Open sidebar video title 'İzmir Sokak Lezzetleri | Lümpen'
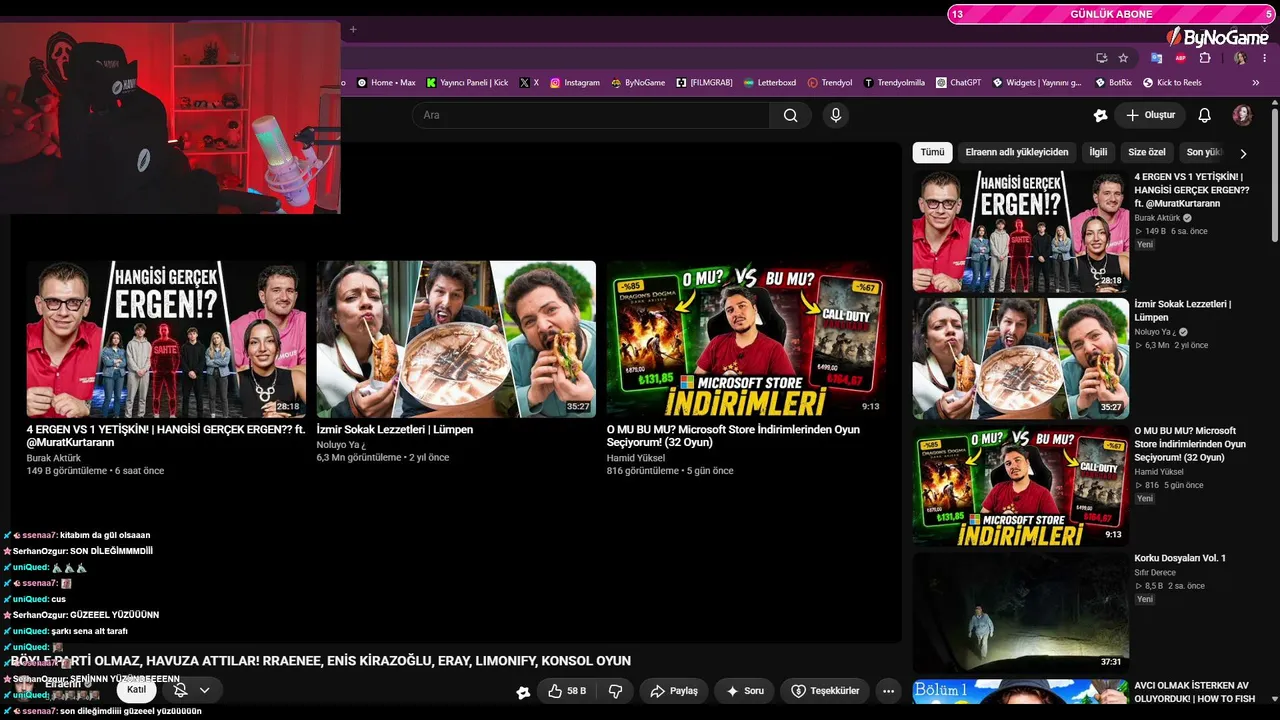This screenshot has width=1280, height=720. click(x=1183, y=310)
